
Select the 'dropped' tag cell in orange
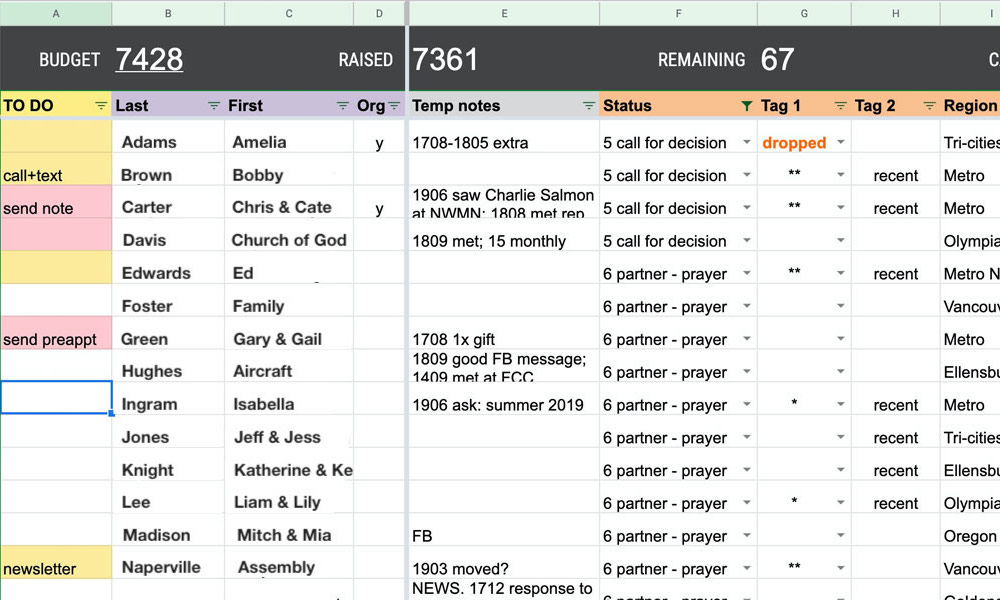[793, 142]
